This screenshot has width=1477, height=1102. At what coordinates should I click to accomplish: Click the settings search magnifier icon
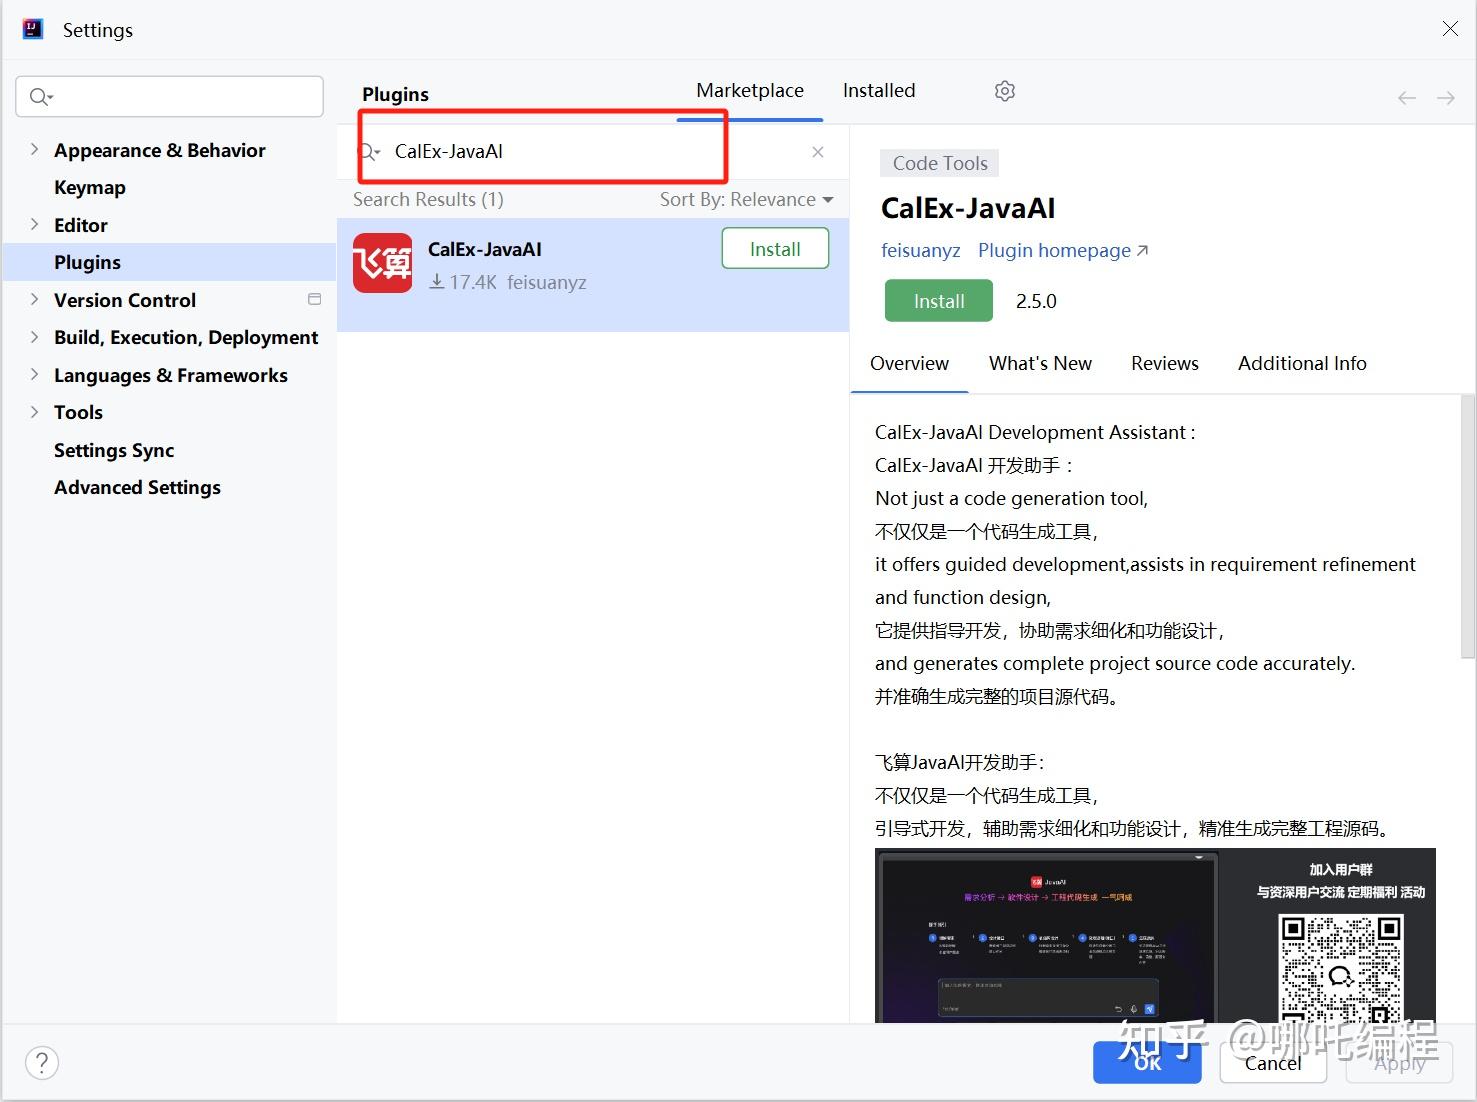41,97
